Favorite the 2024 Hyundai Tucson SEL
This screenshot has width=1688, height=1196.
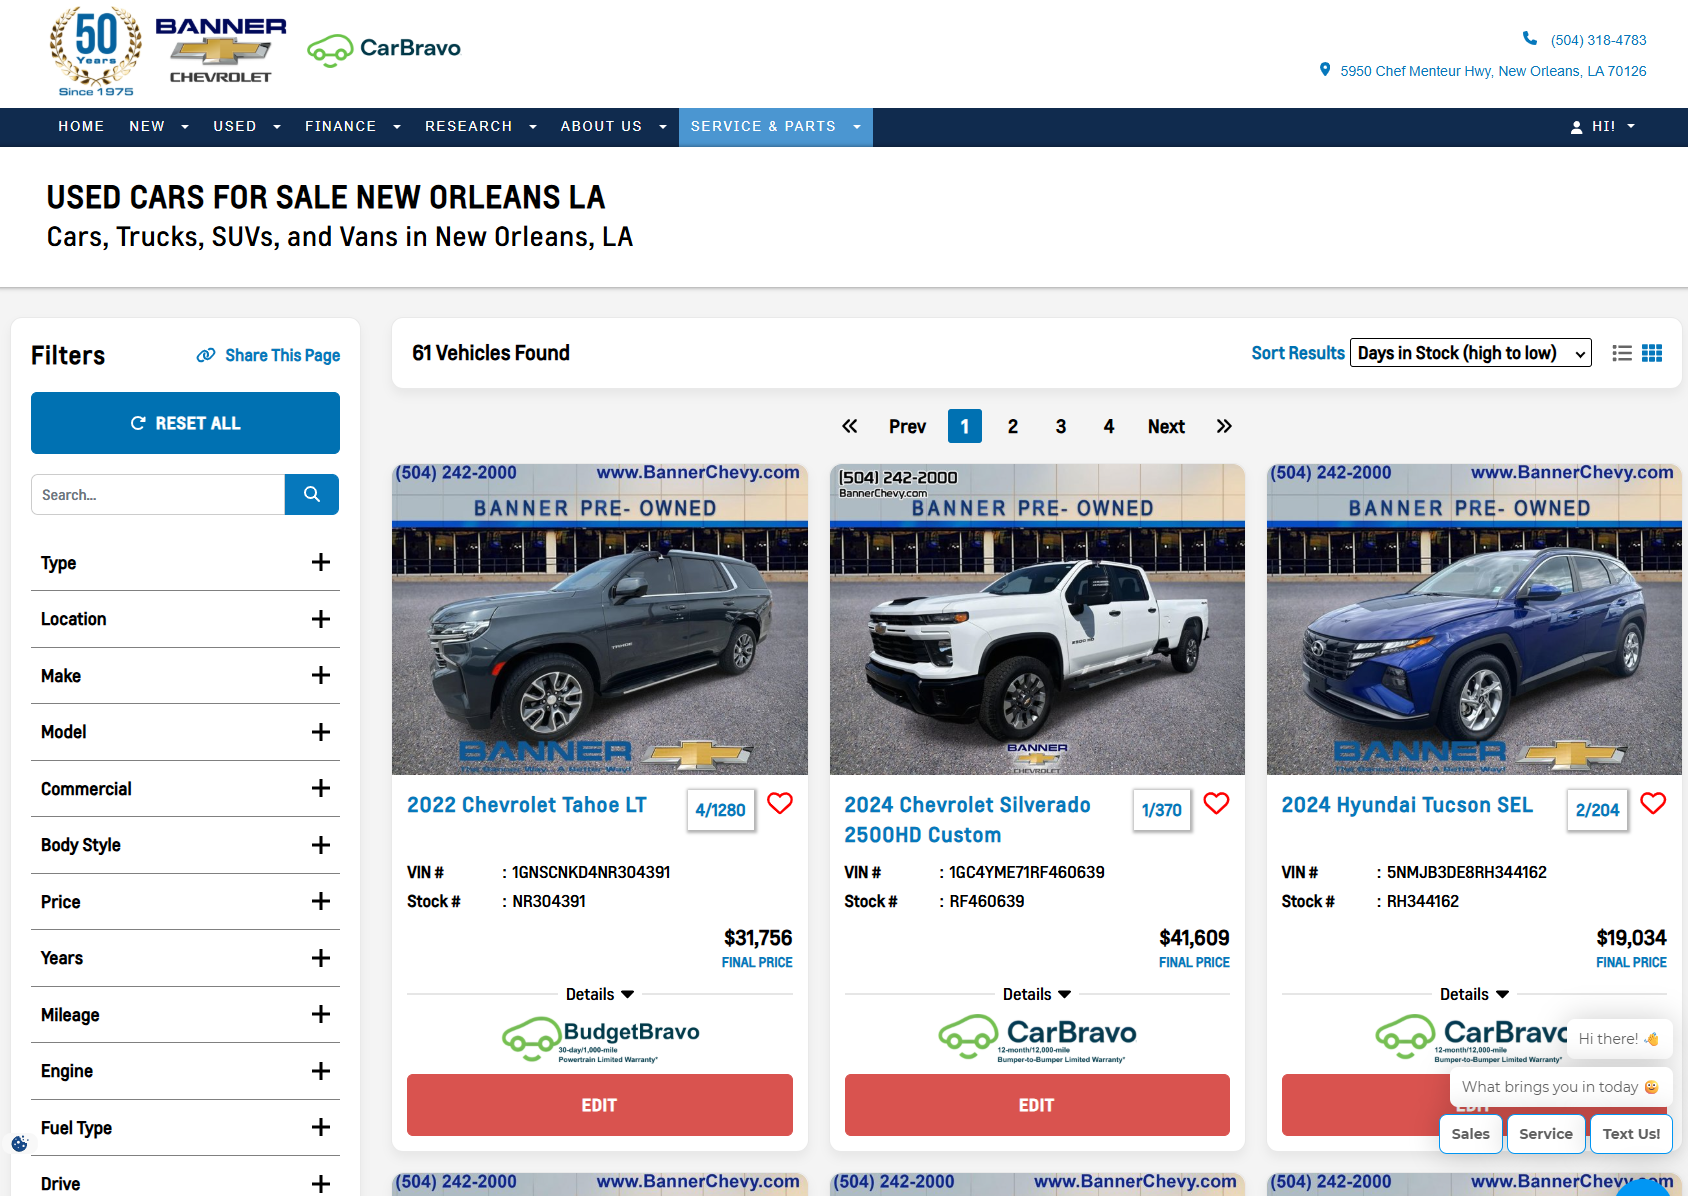1653,803
